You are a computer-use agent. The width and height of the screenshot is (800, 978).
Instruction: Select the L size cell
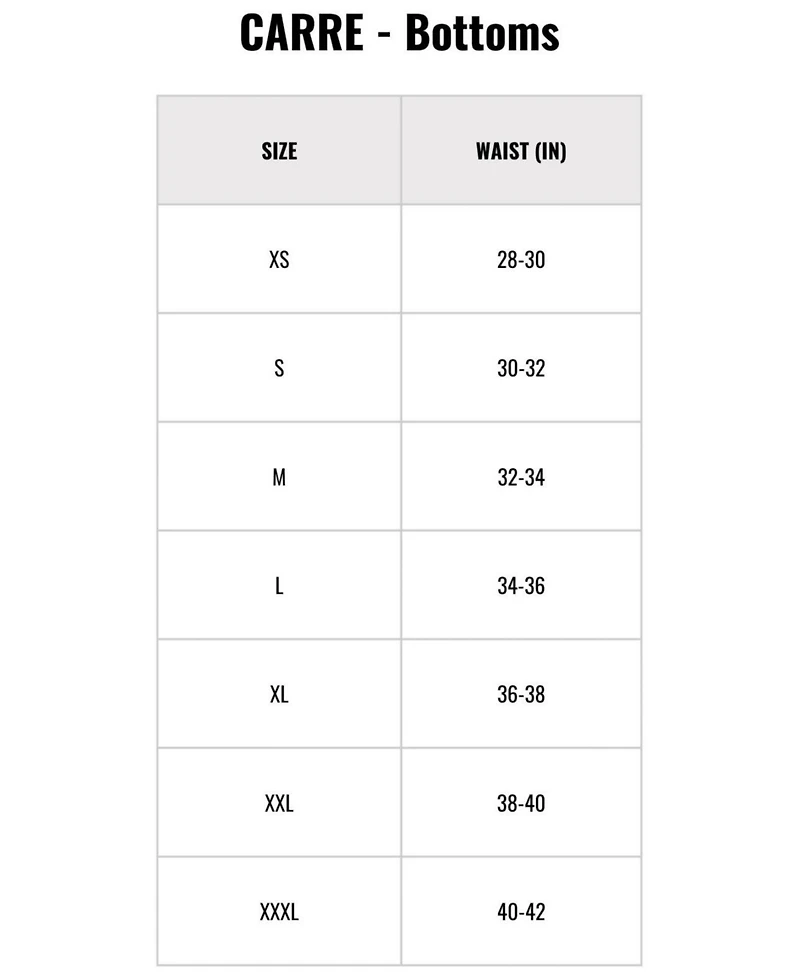point(279,586)
